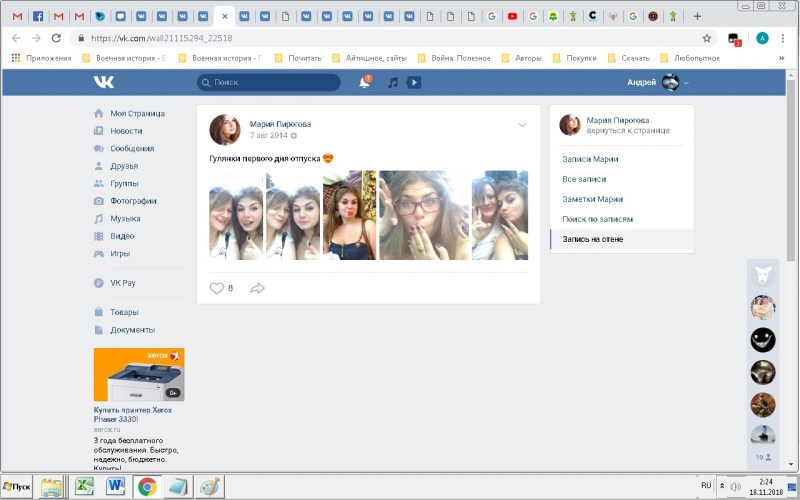Open the music note icon in header
Viewport: 800px width, 500px height.
tap(393, 82)
